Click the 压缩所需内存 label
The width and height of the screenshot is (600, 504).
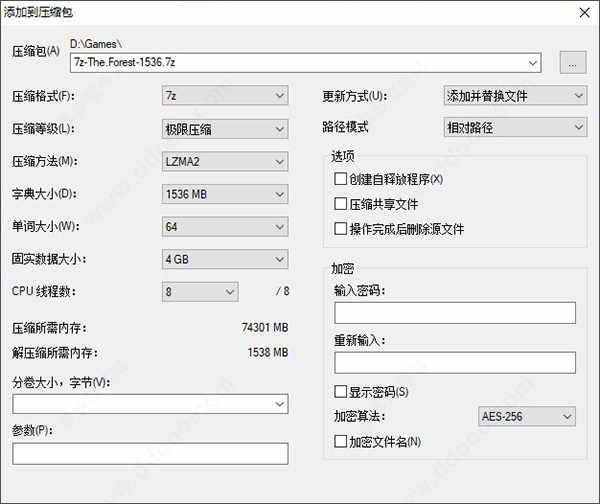pos(49,328)
